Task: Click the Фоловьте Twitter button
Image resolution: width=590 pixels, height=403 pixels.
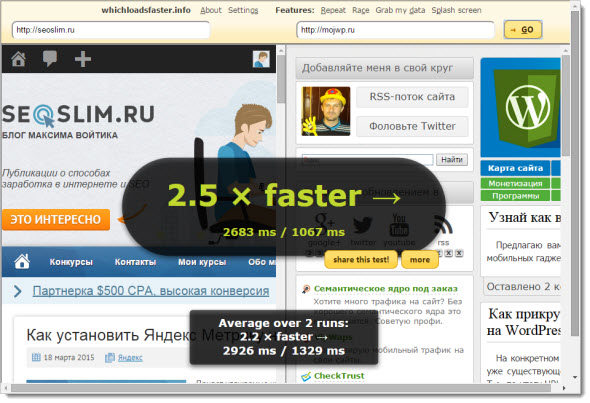Action: point(412,126)
